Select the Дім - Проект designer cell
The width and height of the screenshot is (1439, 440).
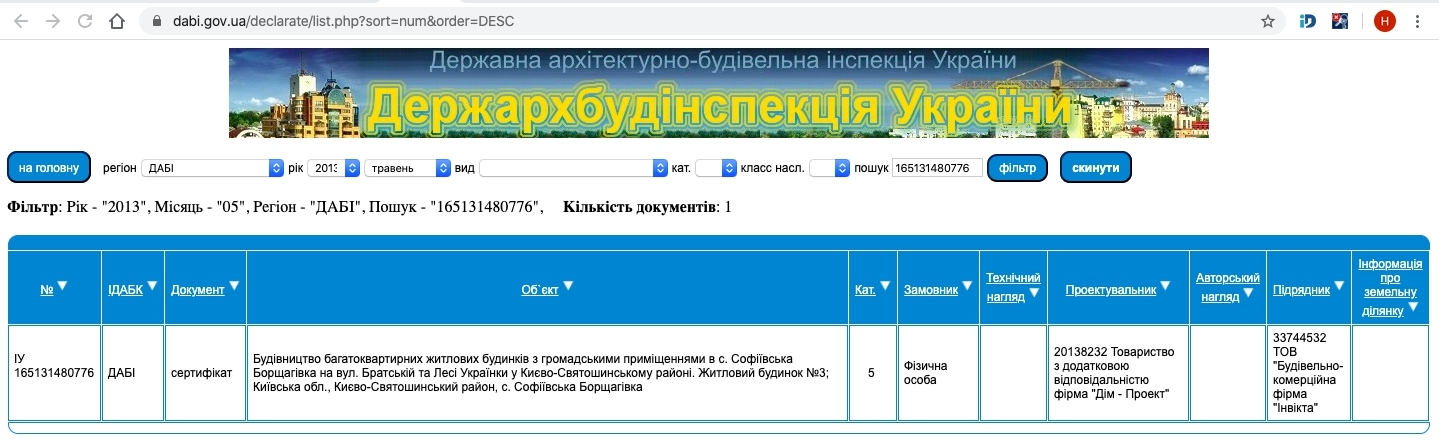coord(1118,372)
